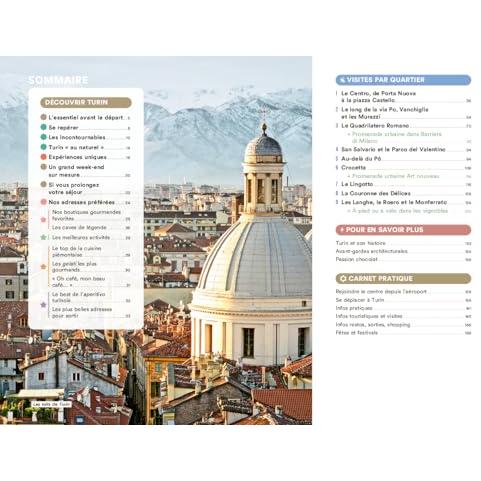Click the Les toits de Turin caption

[51, 404]
